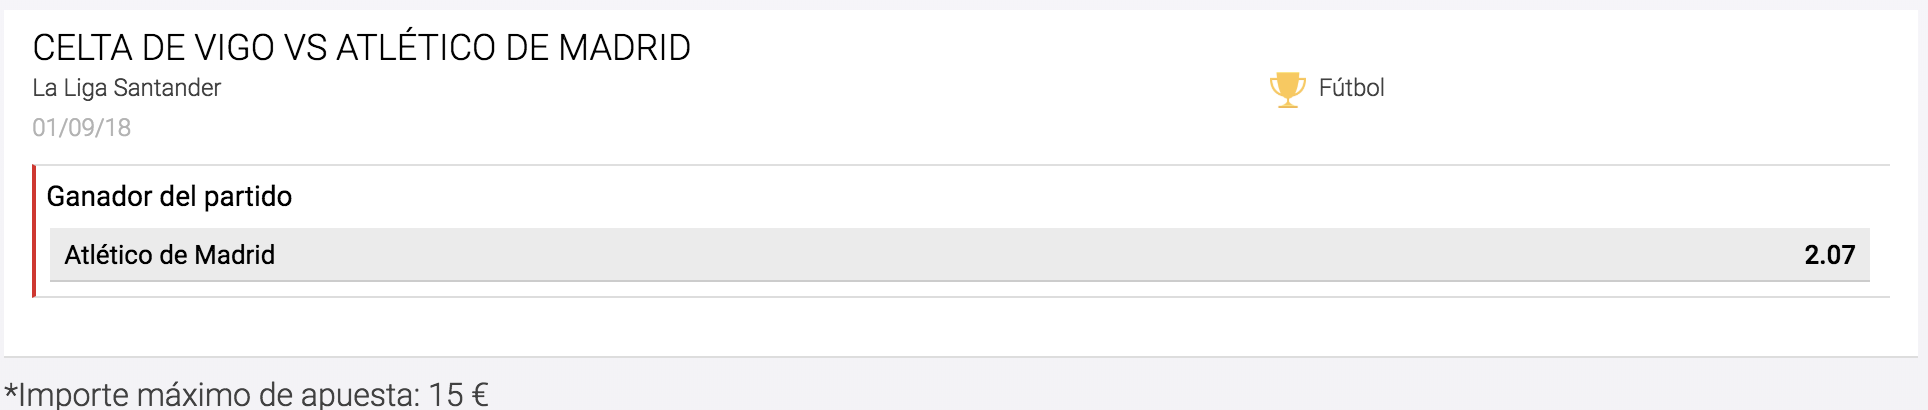Click CELTA DE VIGO in the match title
Screen dimensions: 1928x410
(154, 47)
